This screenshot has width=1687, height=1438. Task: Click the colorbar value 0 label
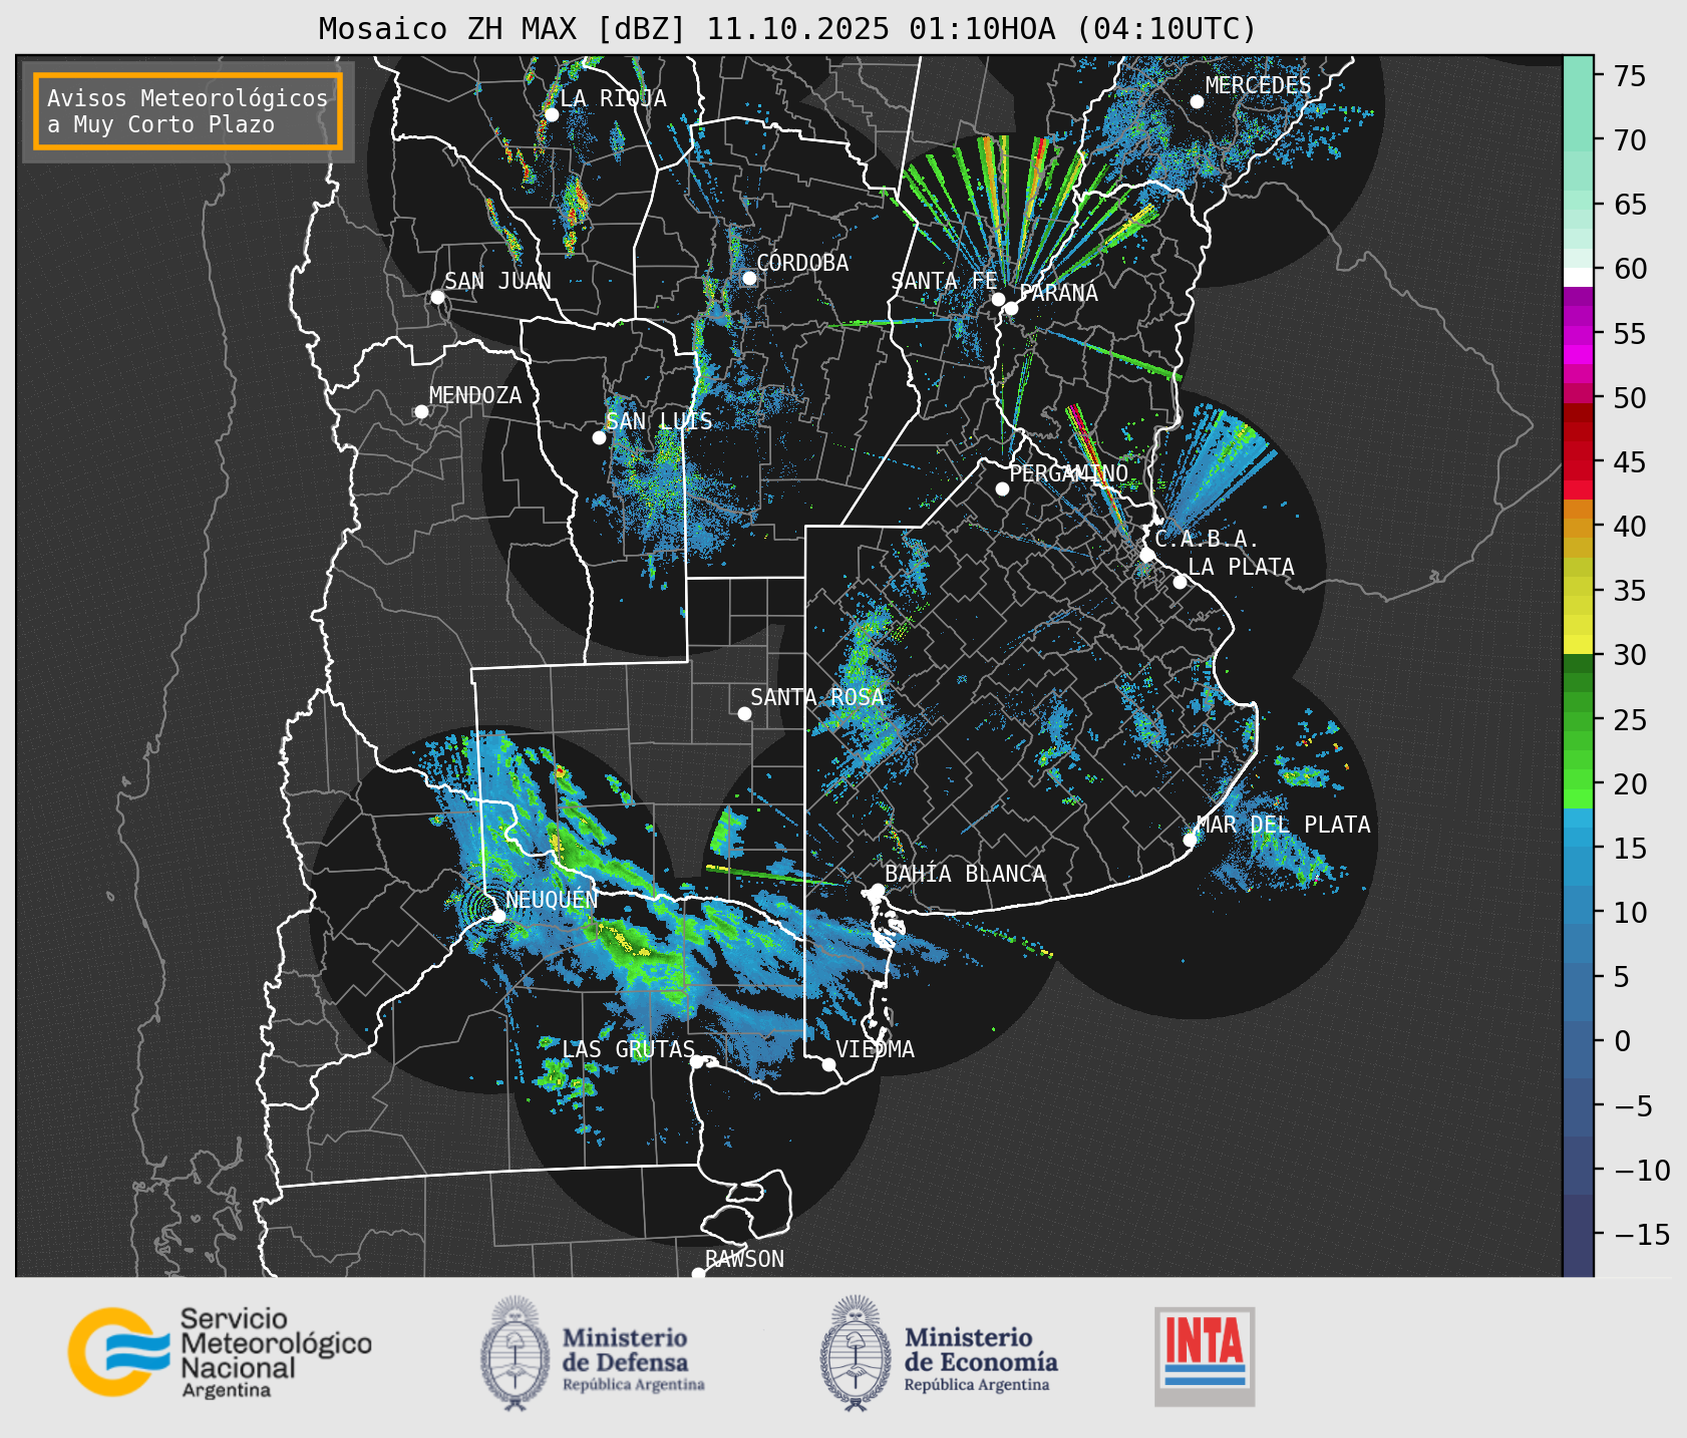[1621, 1041]
